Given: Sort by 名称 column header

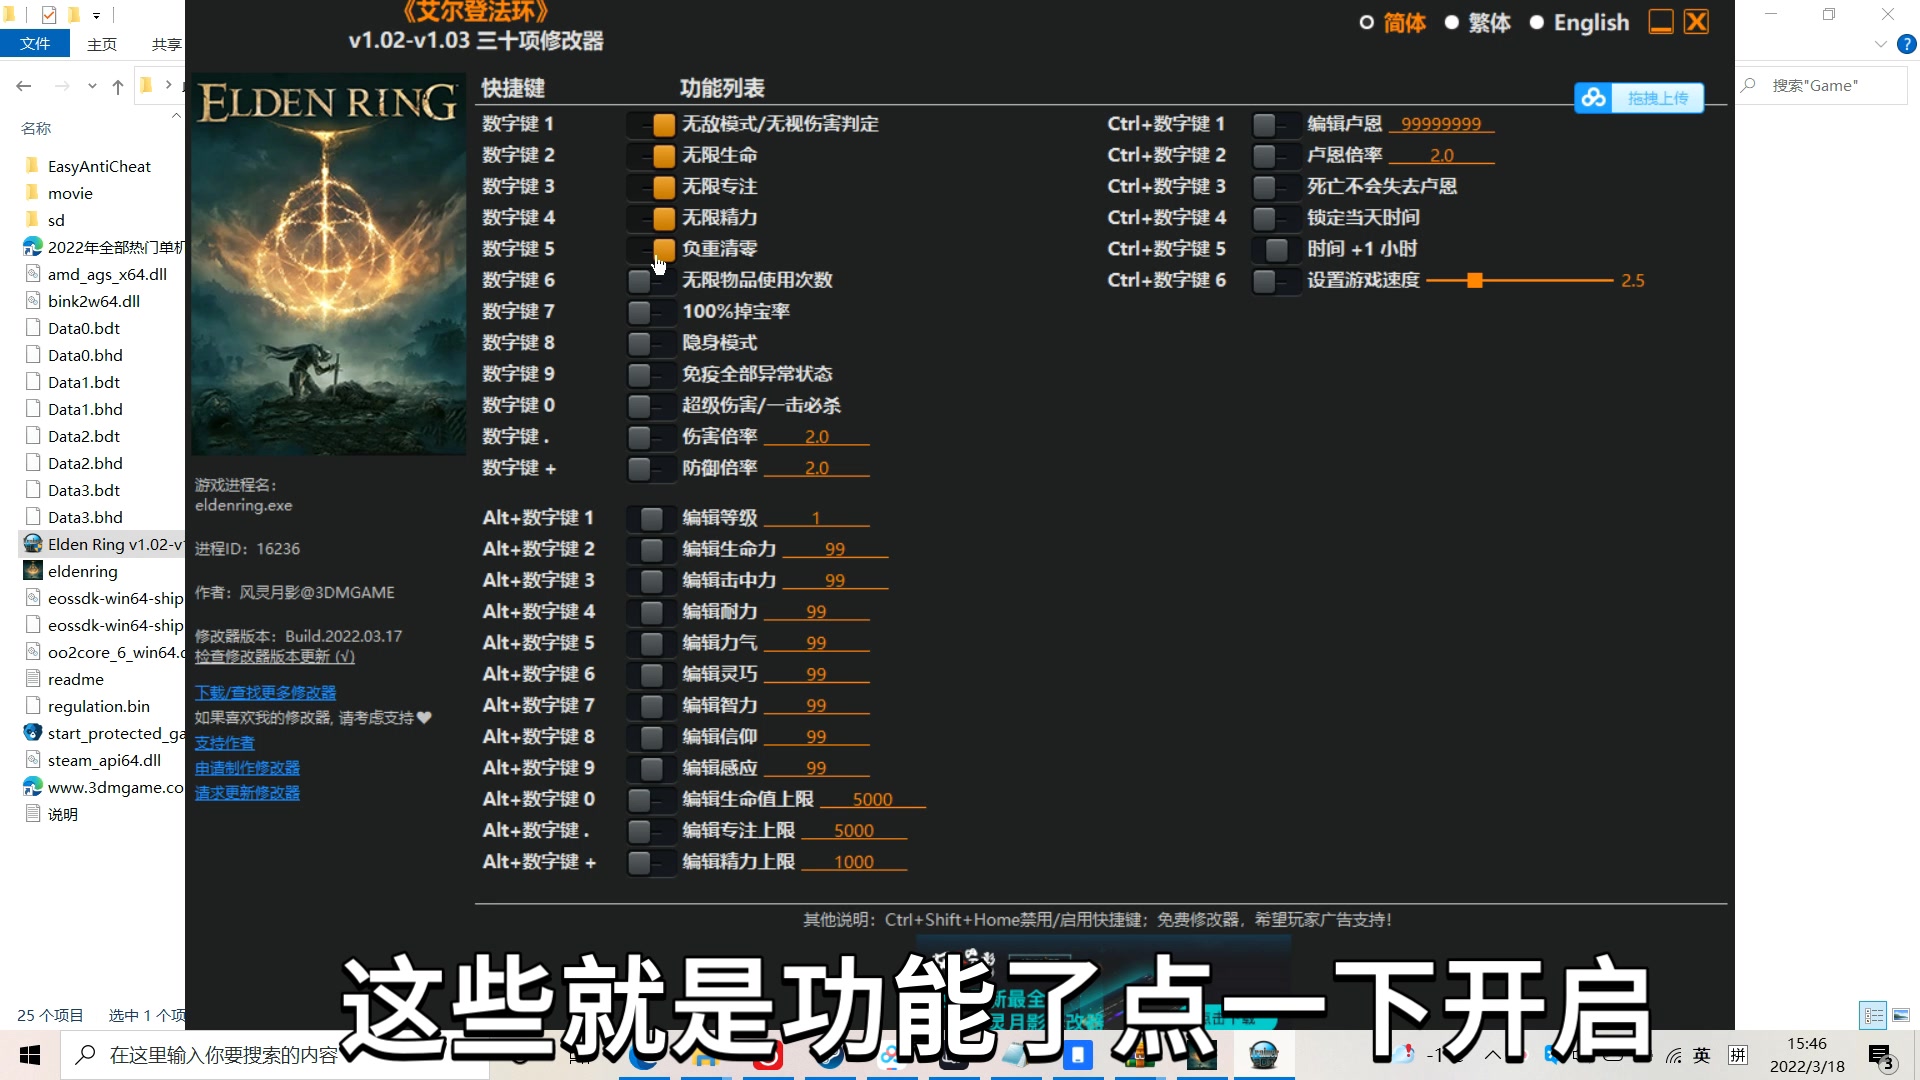Looking at the screenshot, I should [x=36, y=128].
